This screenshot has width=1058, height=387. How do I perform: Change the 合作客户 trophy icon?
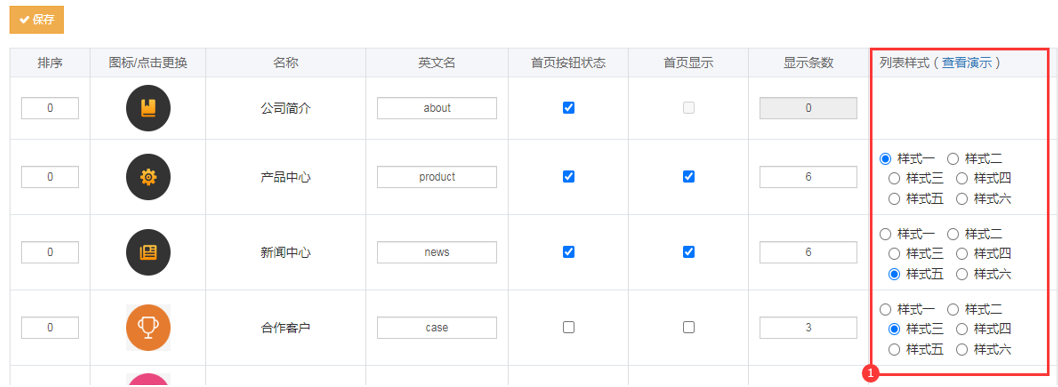point(148,328)
